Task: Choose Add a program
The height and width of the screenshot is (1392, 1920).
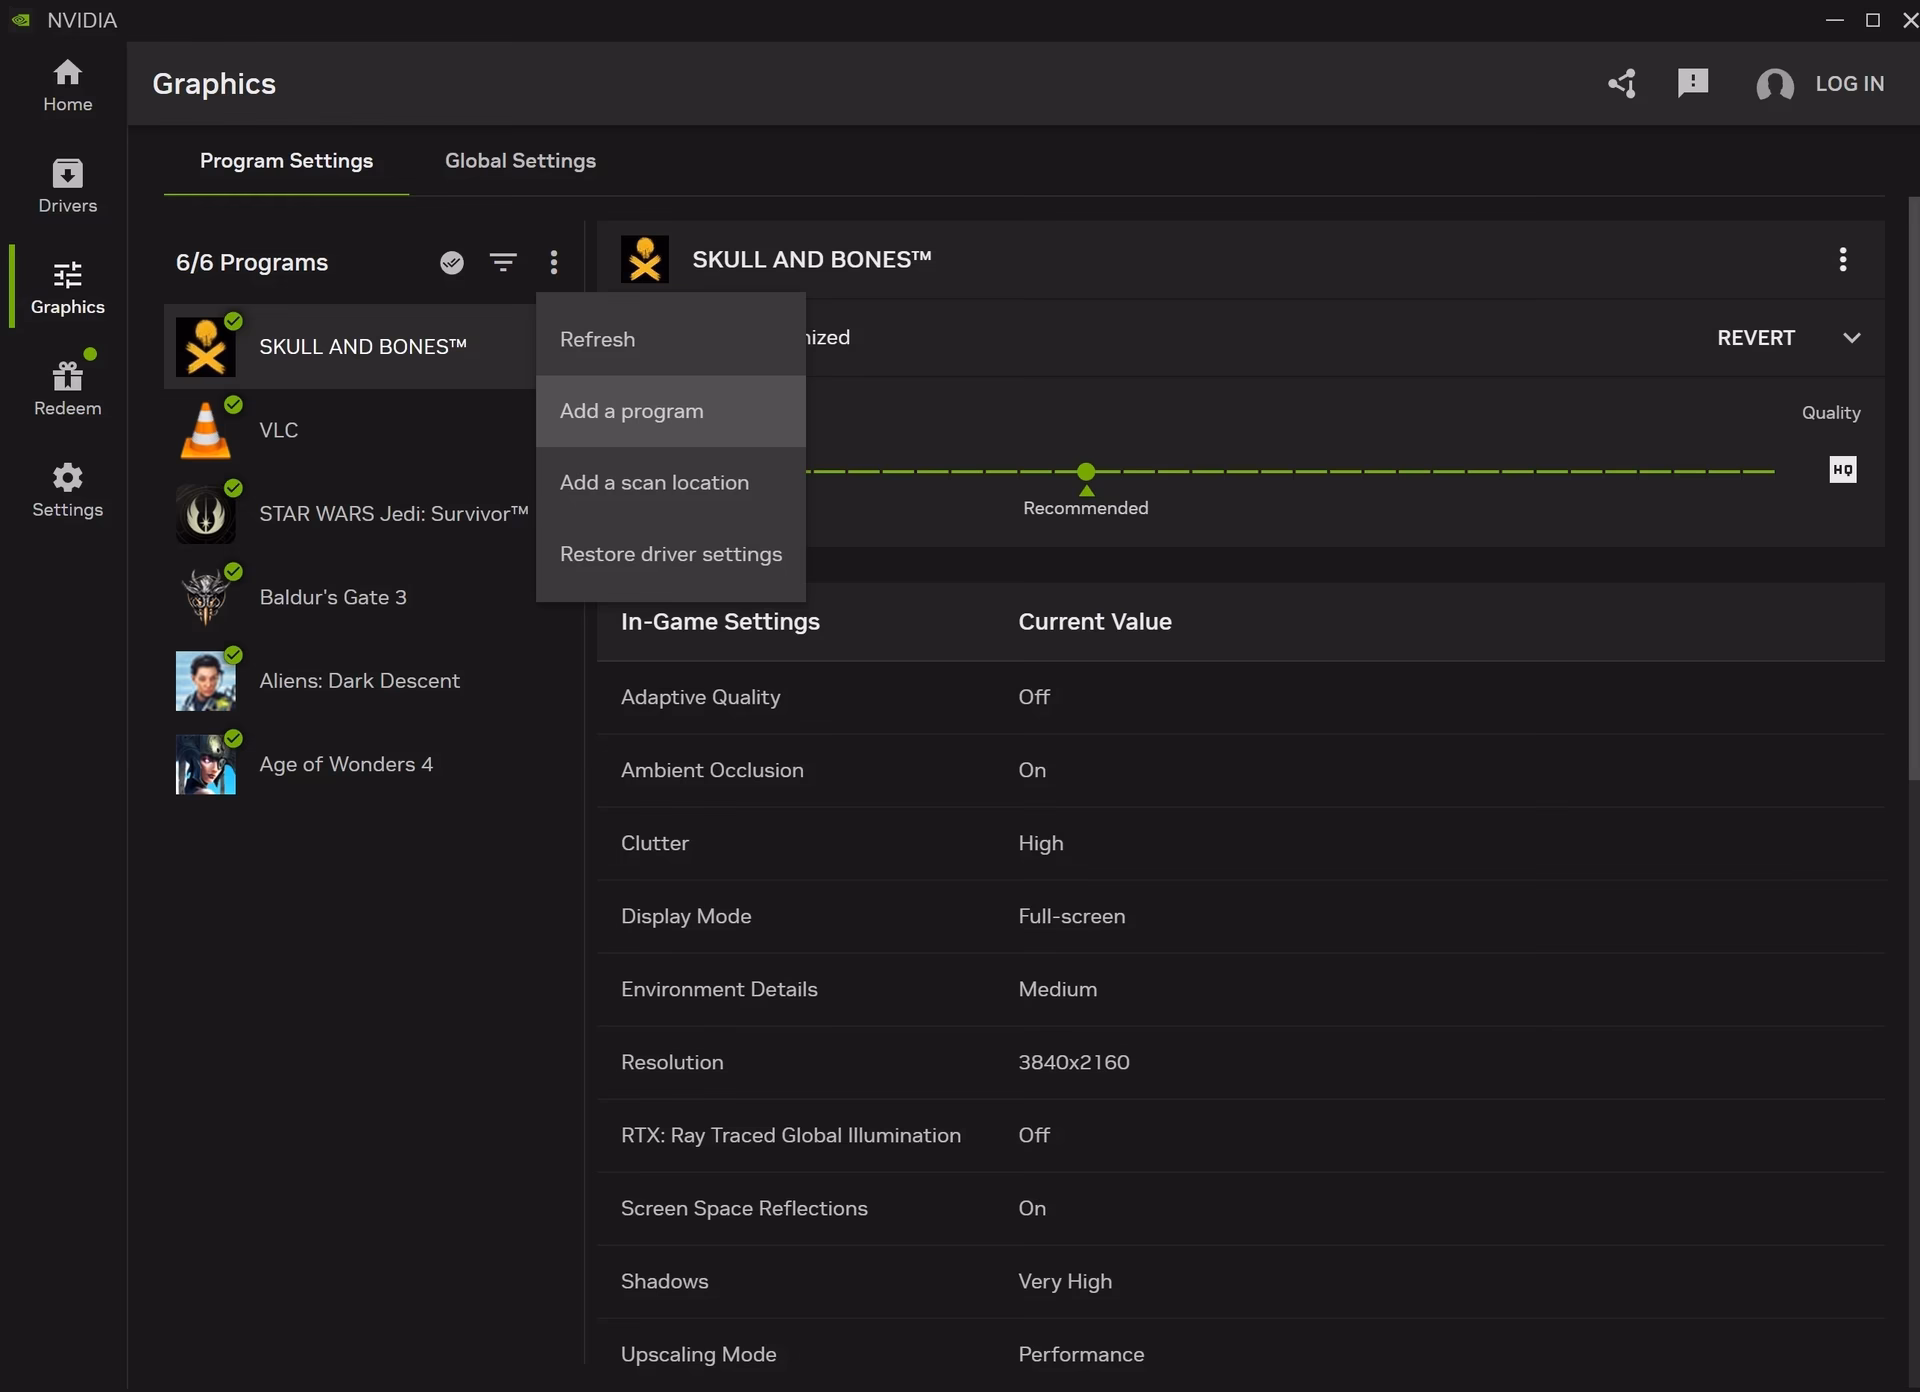Action: tap(671, 411)
